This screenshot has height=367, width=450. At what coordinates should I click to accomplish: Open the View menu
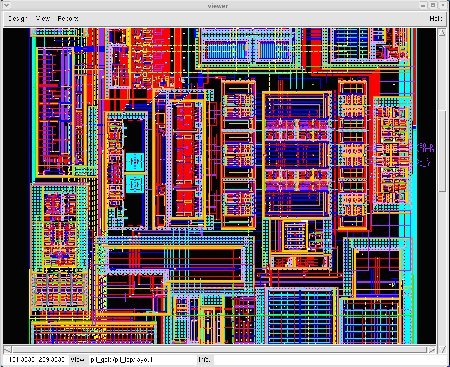pos(43,18)
